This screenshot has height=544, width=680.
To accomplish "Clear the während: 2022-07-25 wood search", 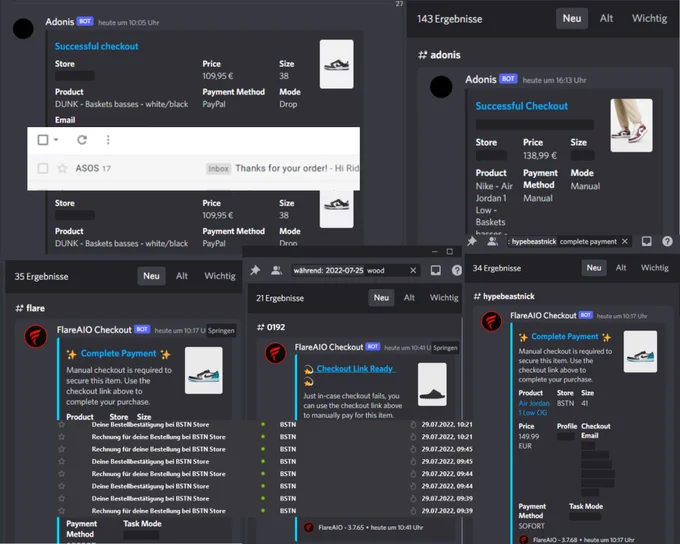I will pos(413,270).
